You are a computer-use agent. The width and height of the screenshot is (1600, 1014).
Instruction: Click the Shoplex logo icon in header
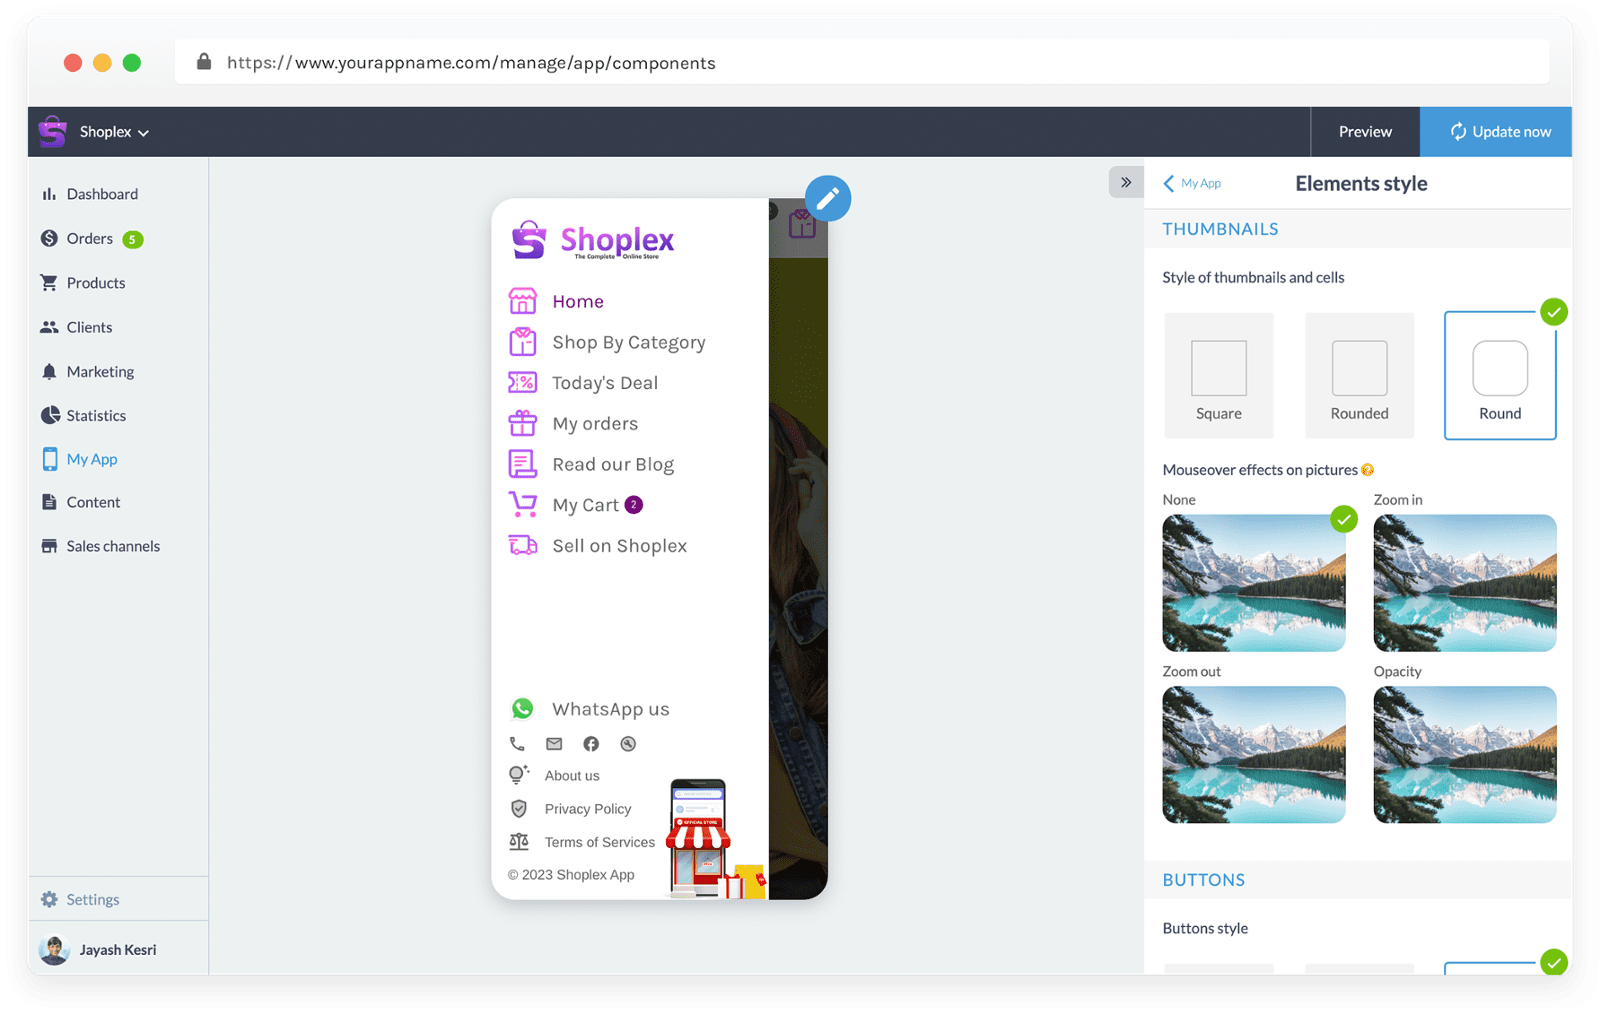tap(52, 131)
